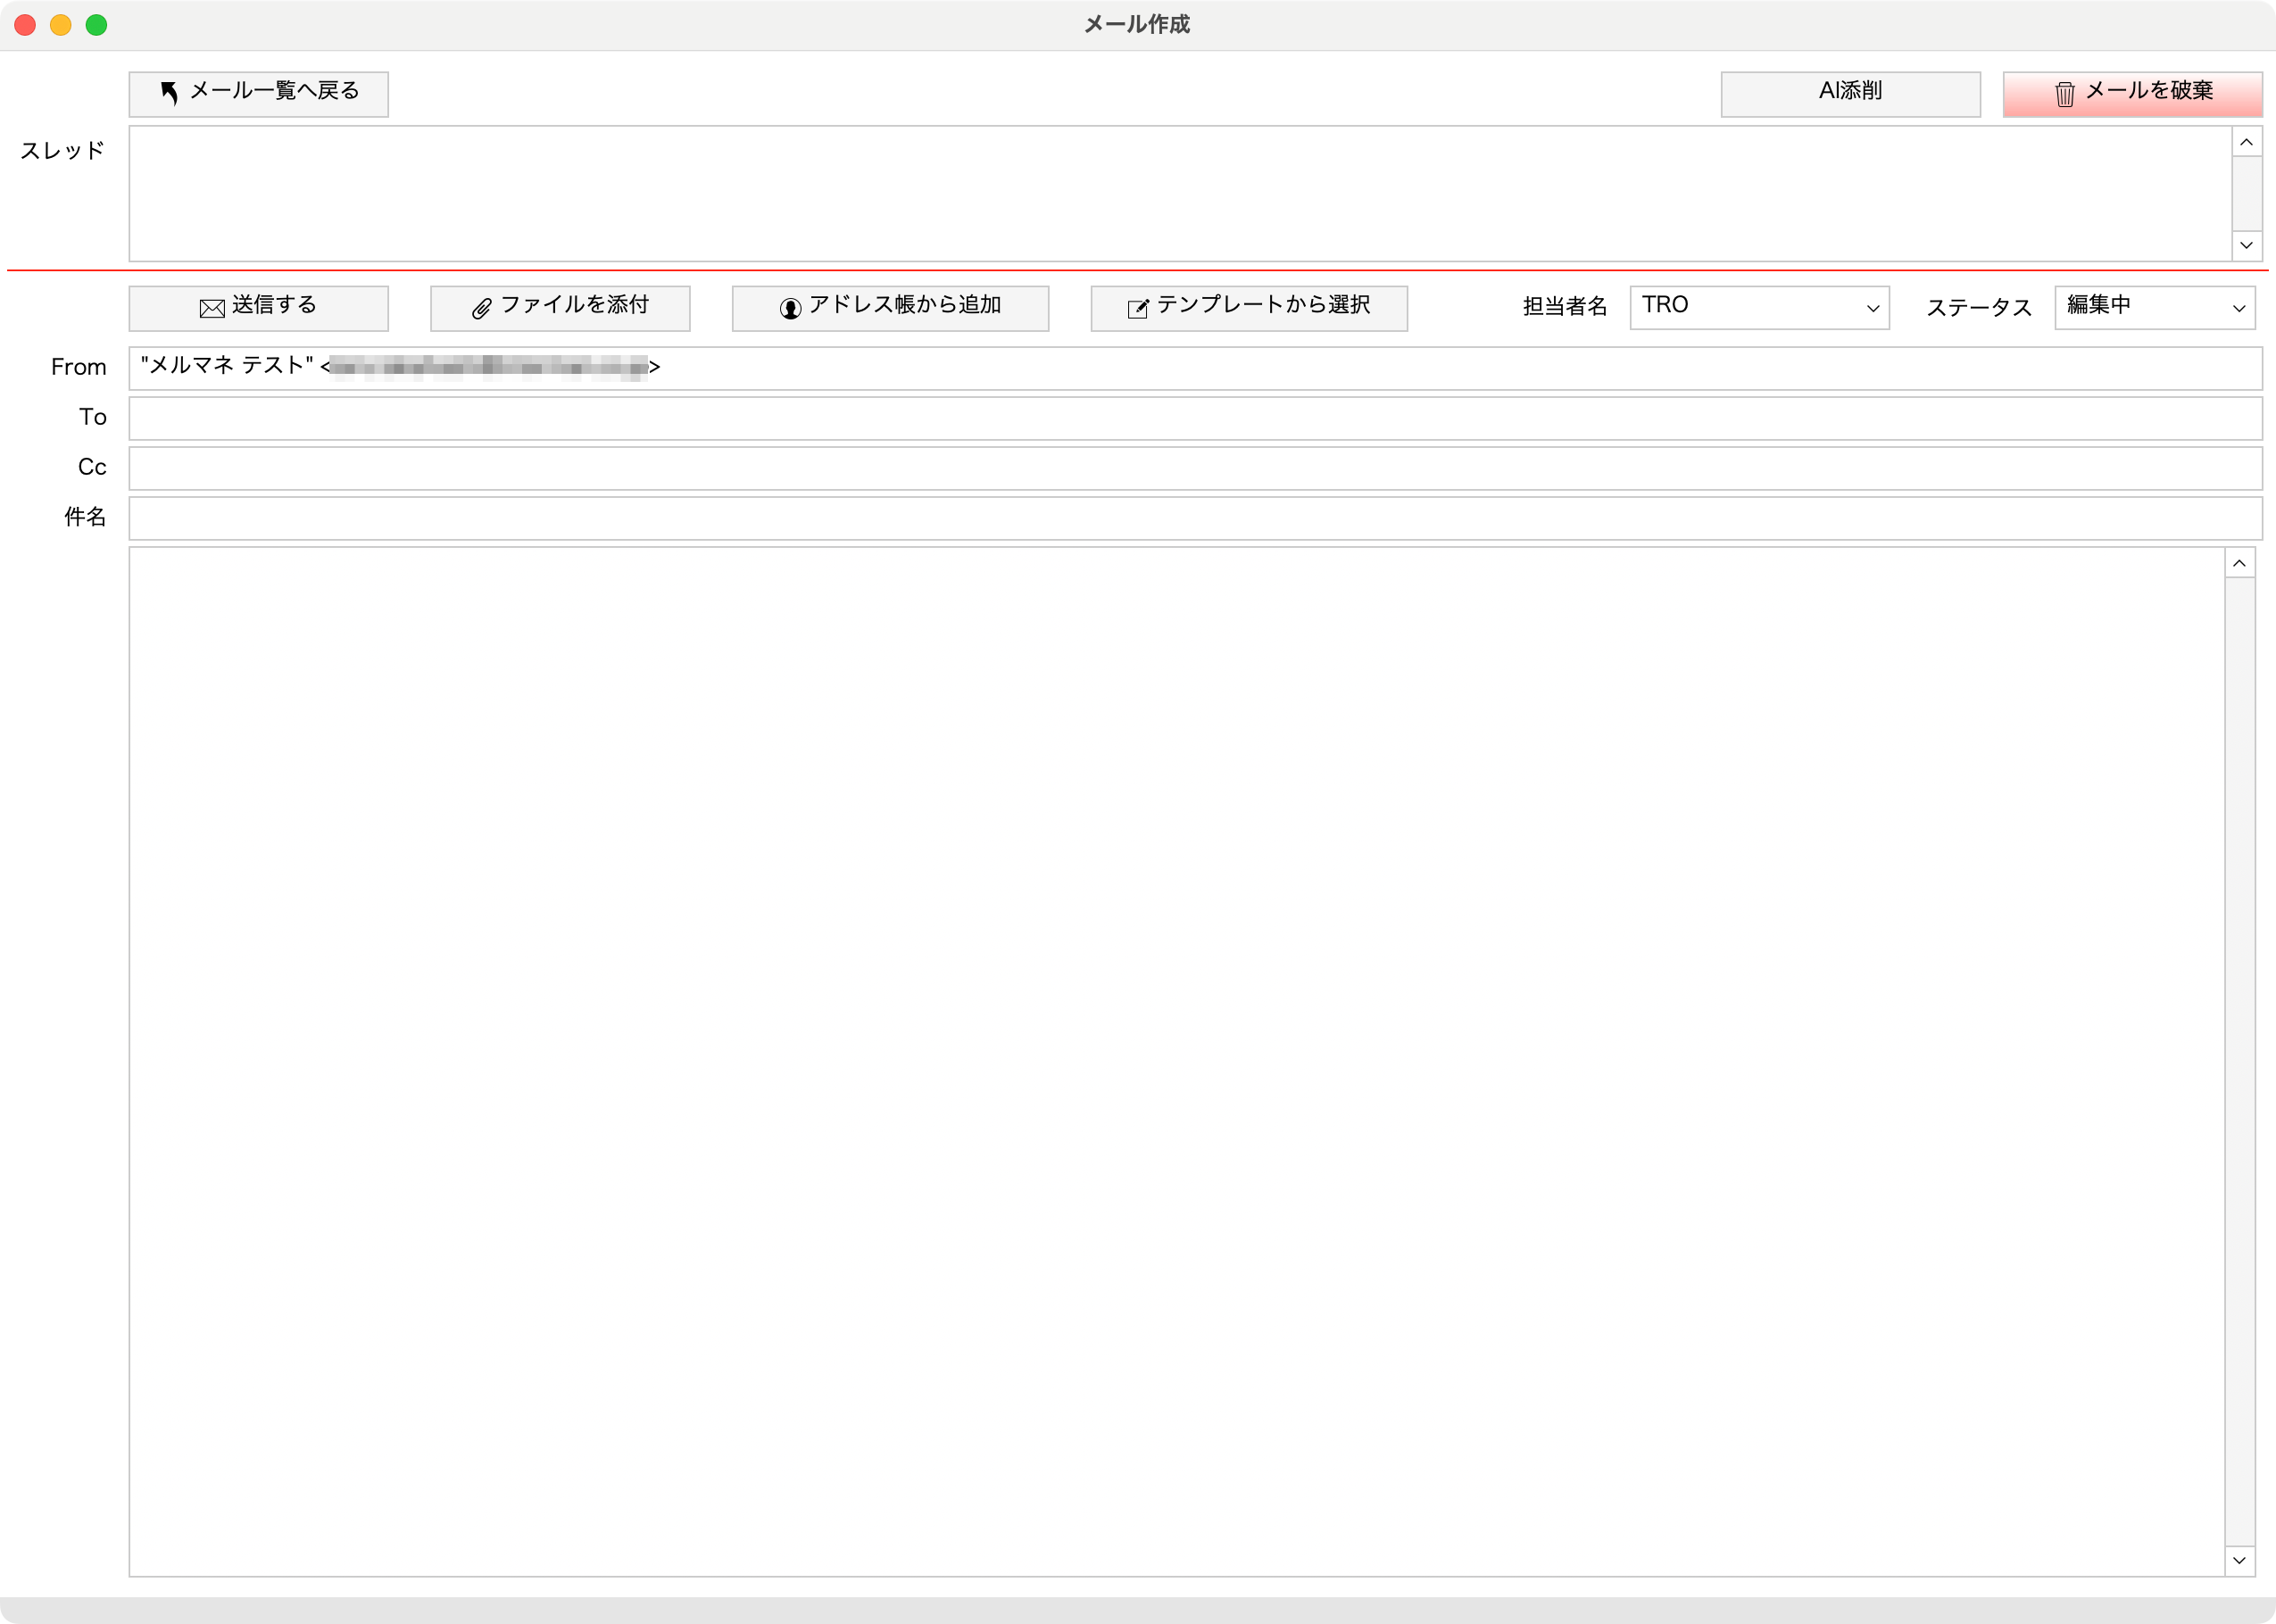This screenshot has height=1624, width=2276.
Task: Open the AI添削 proofreading button
Action: (1850, 94)
